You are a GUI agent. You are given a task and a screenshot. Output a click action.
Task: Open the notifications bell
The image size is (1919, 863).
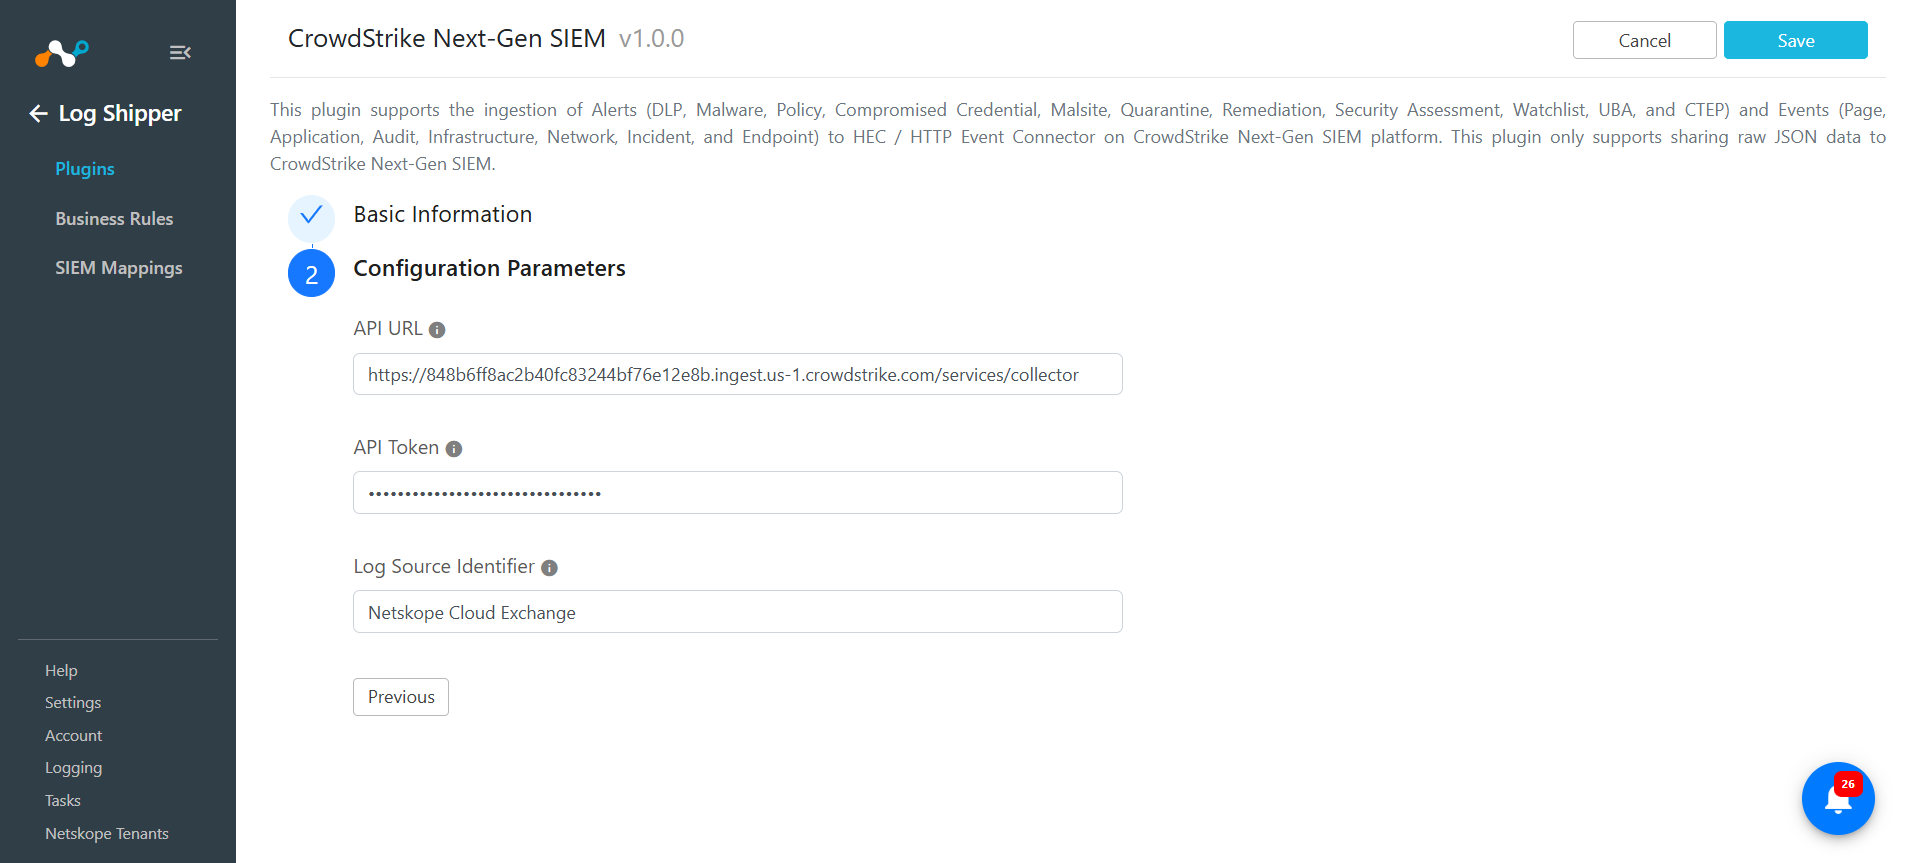pos(1838,799)
